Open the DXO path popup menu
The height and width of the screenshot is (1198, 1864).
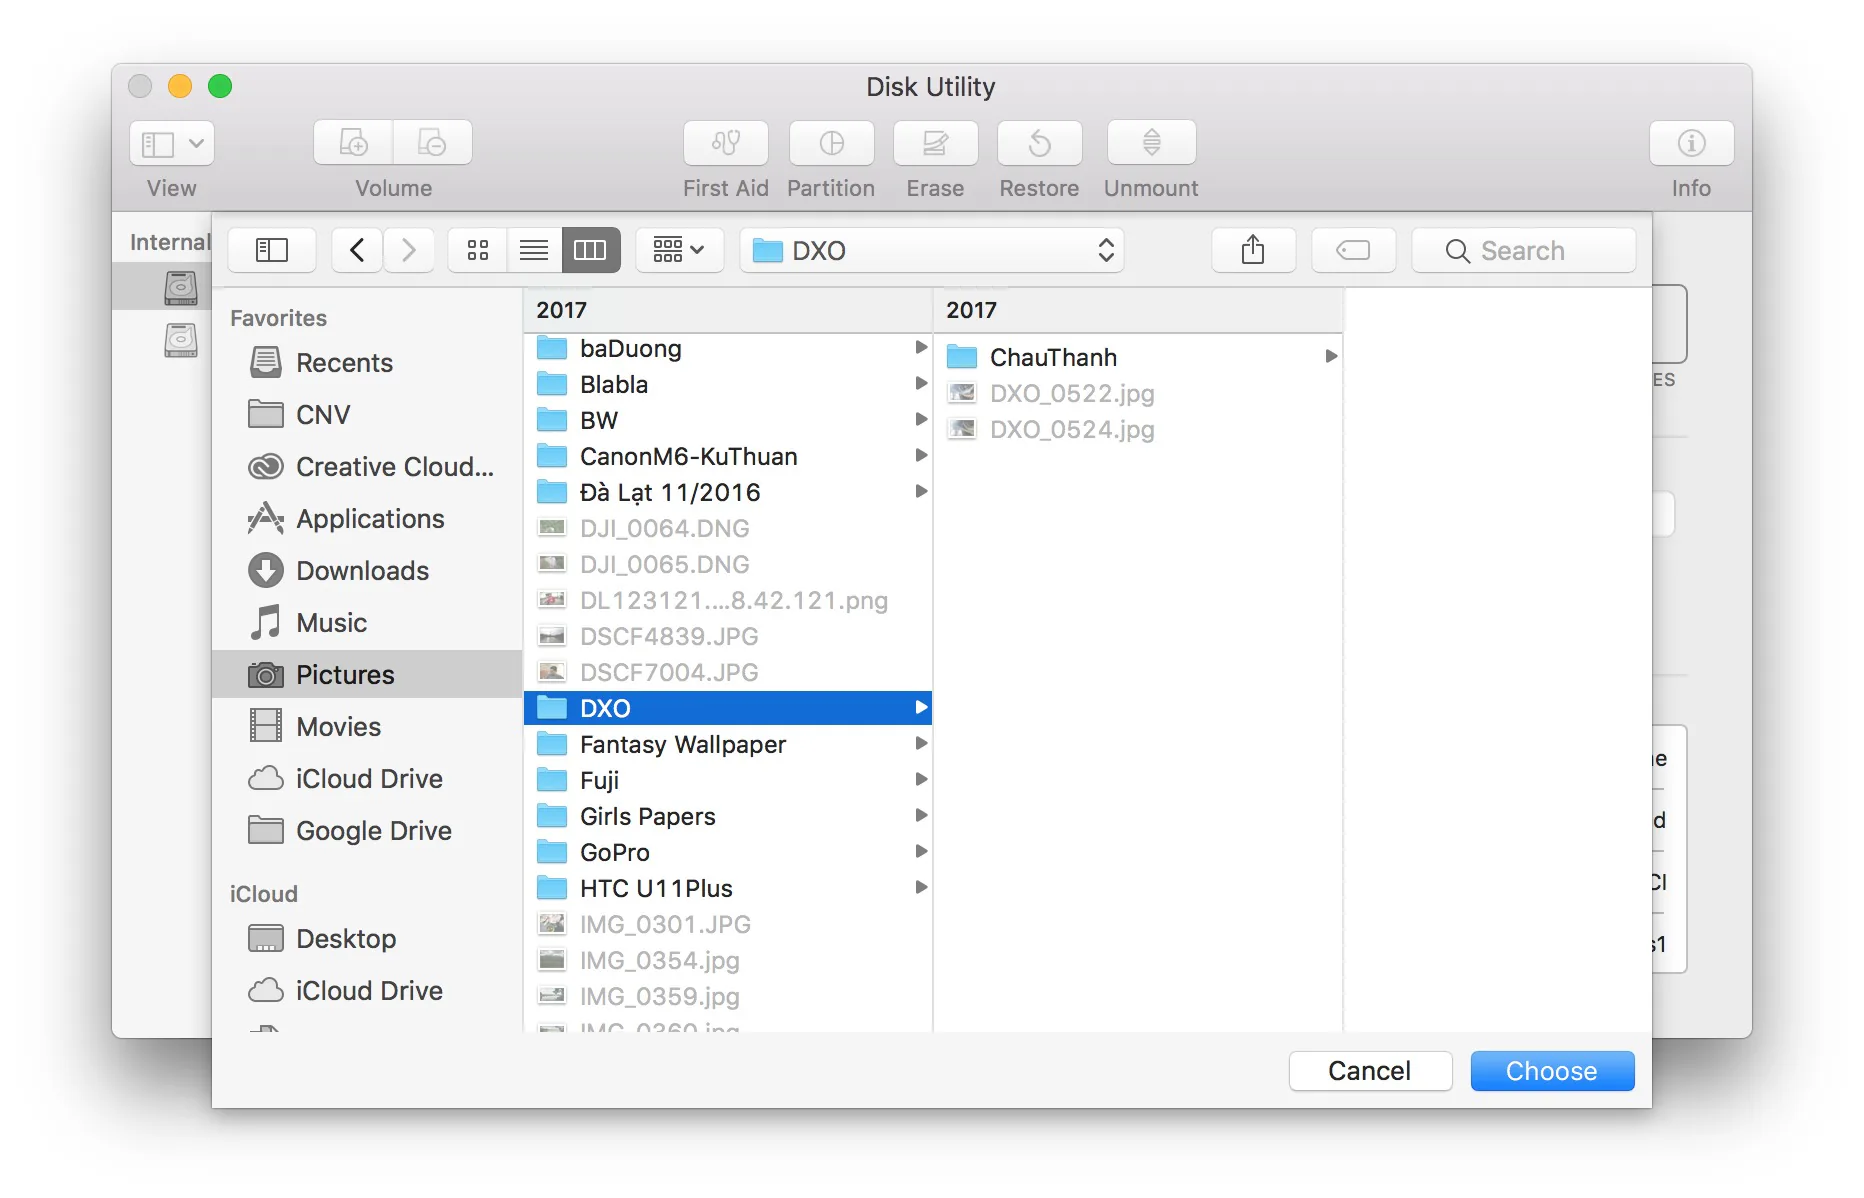click(x=932, y=250)
